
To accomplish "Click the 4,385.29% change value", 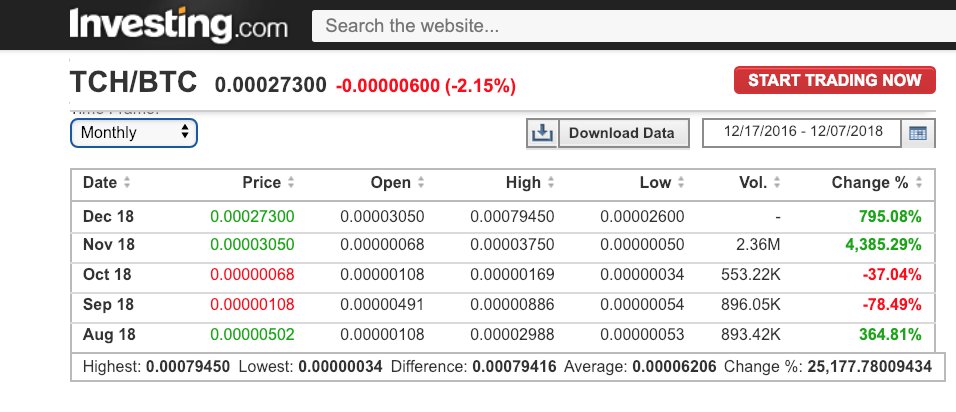I will coord(883,245).
